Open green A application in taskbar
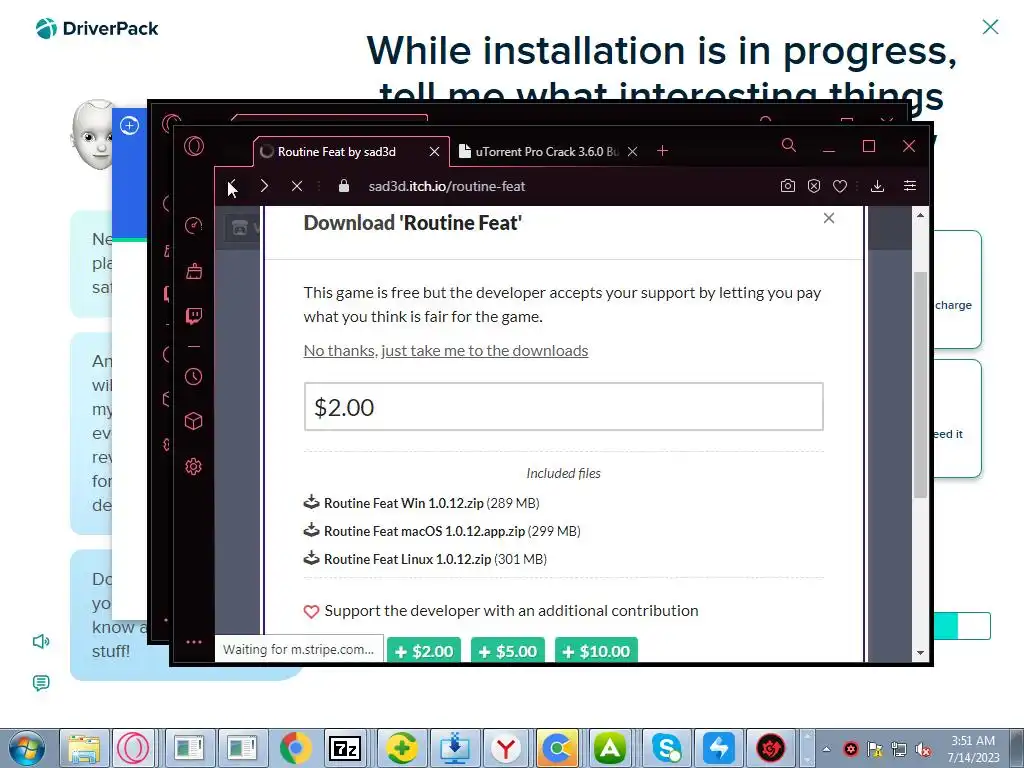Screen dimensions: 1024x768 coord(610,748)
